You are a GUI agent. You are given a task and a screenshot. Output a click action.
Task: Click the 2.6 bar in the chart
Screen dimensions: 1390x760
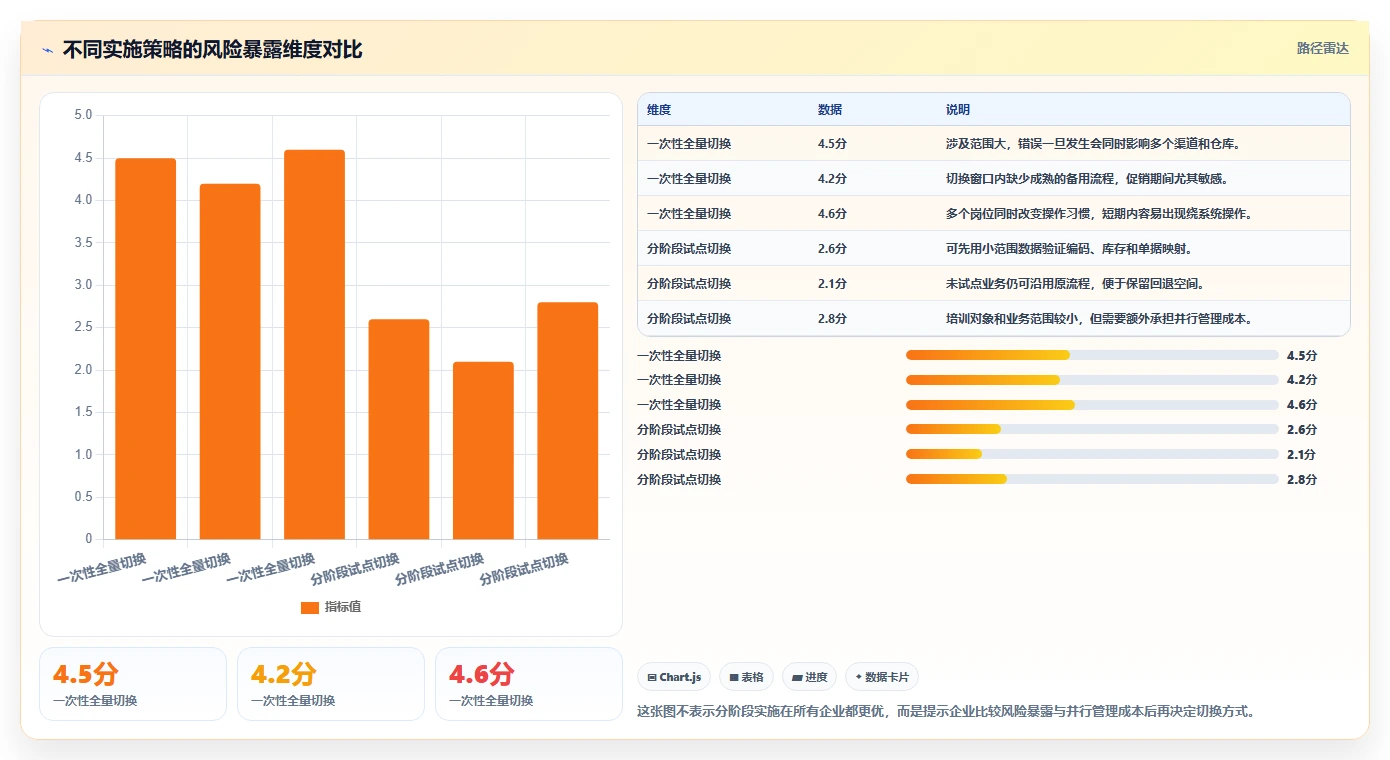click(399, 429)
